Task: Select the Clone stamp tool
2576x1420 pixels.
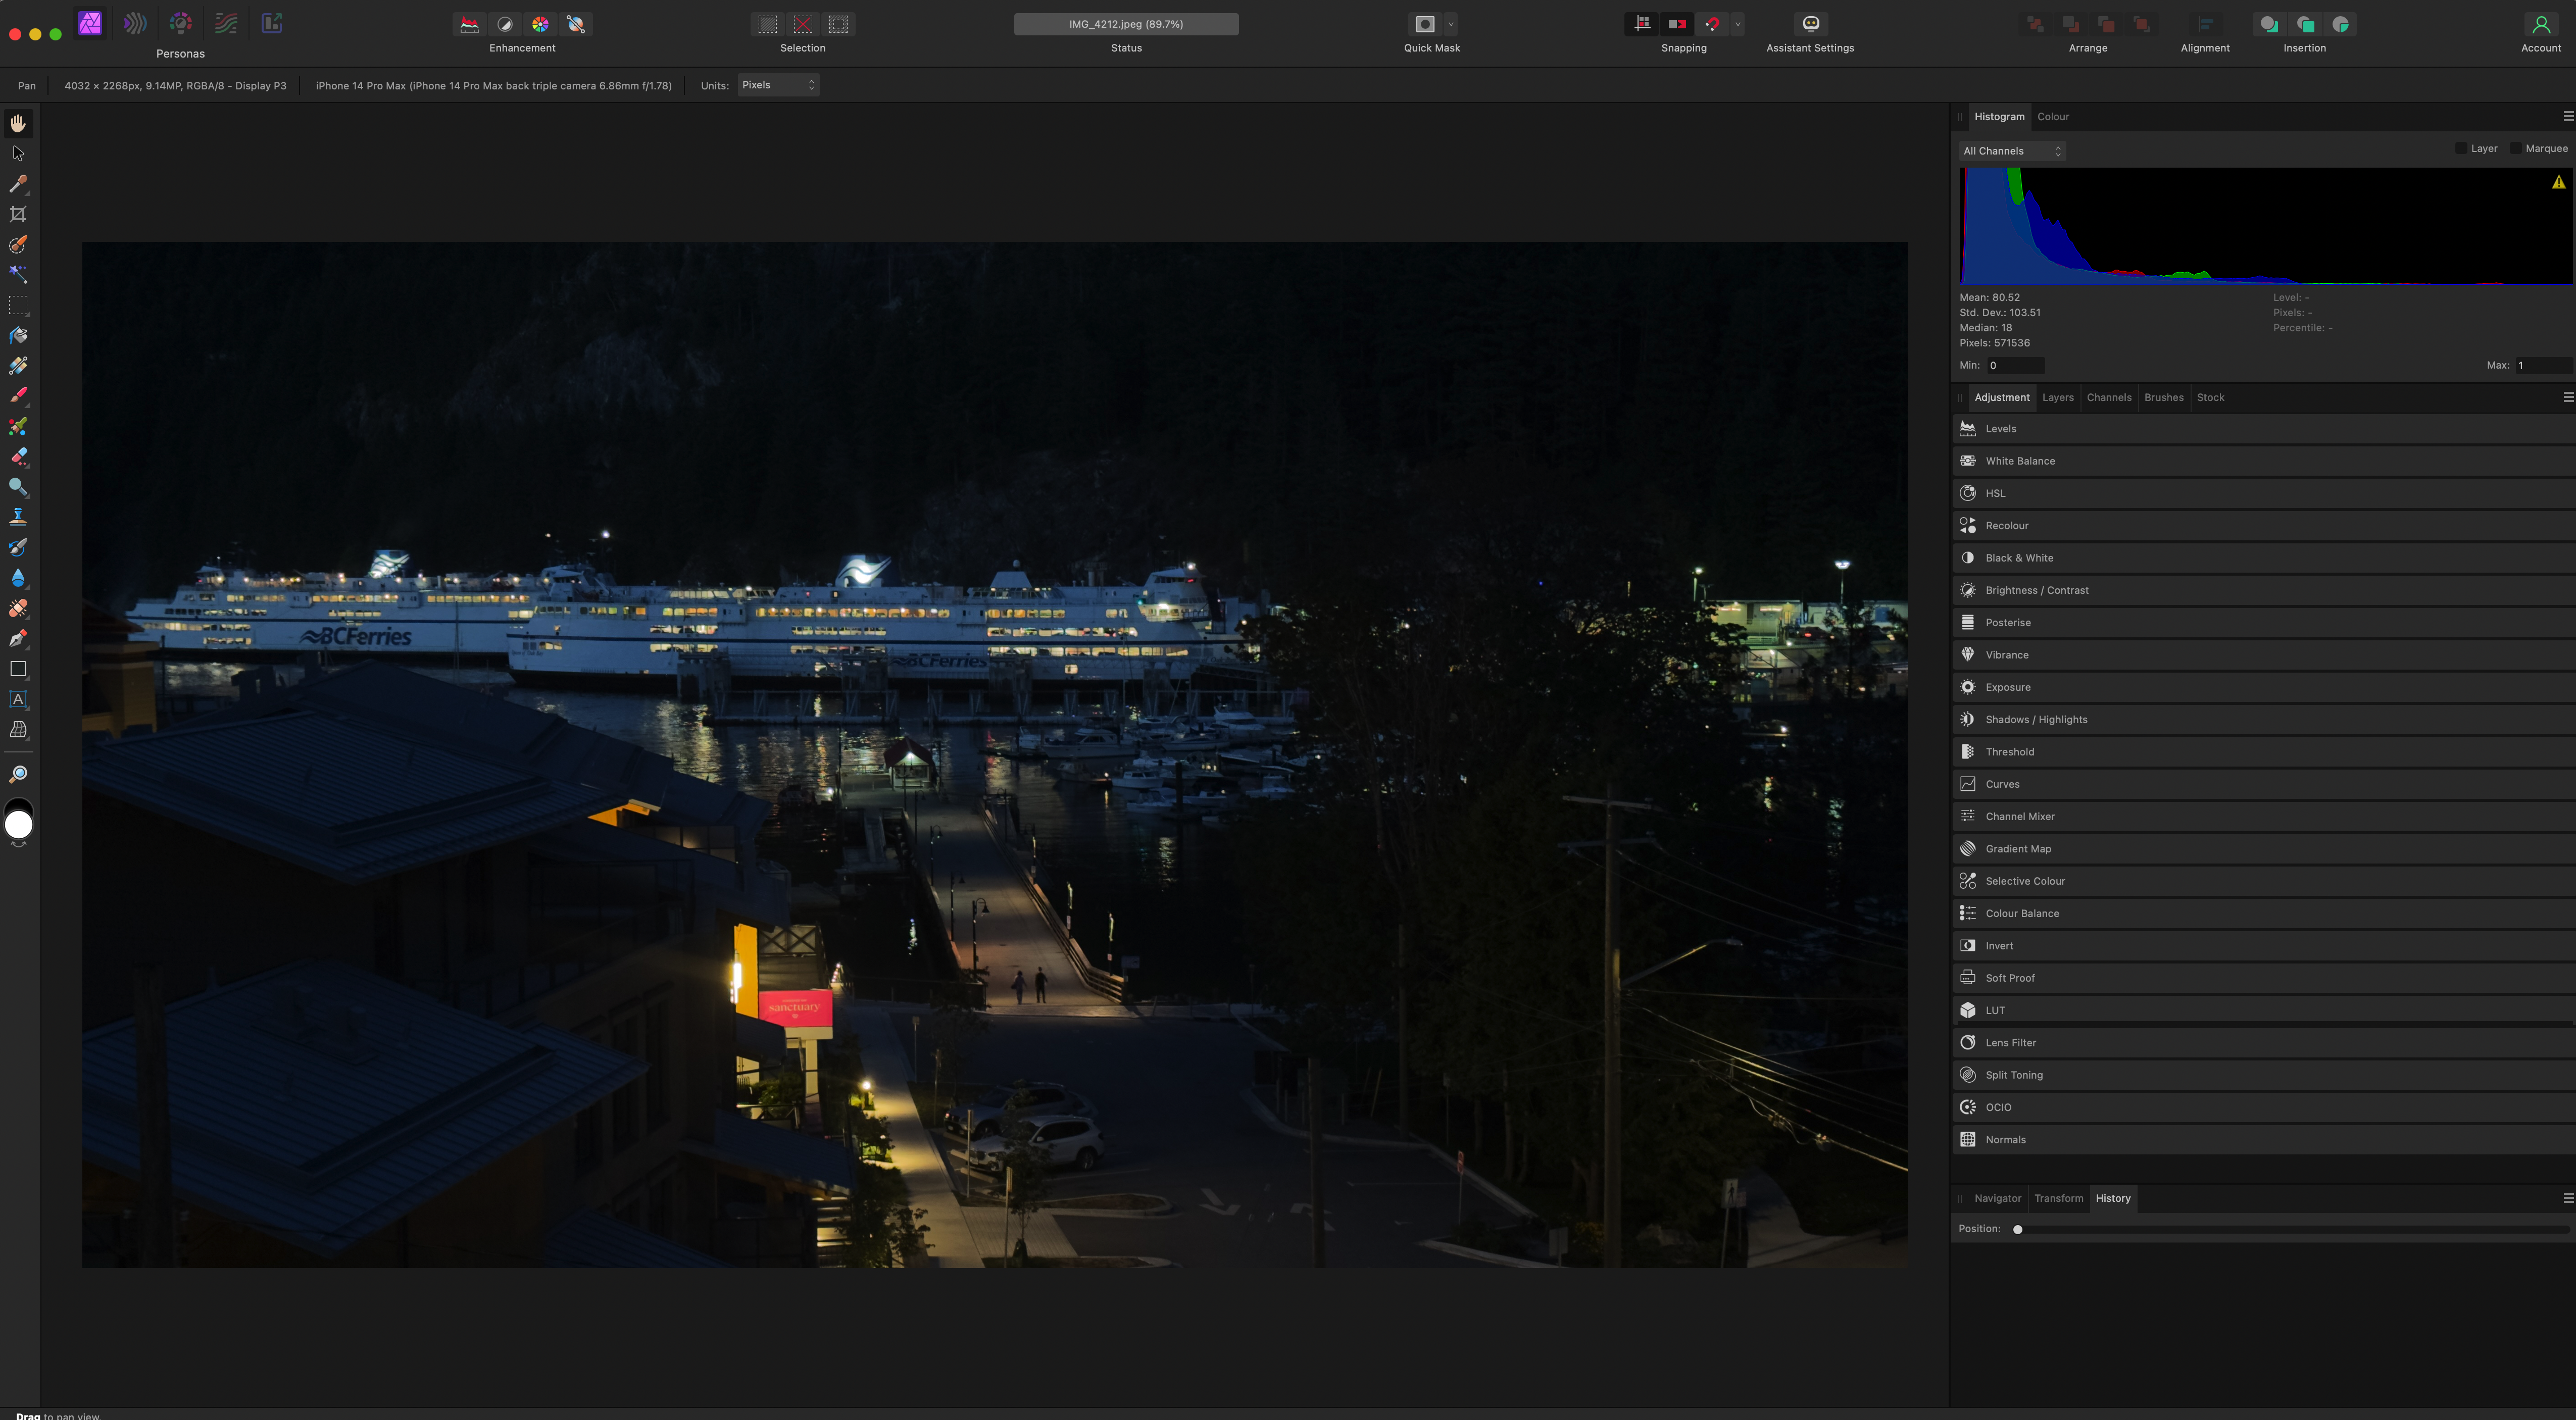Action: pos(18,517)
